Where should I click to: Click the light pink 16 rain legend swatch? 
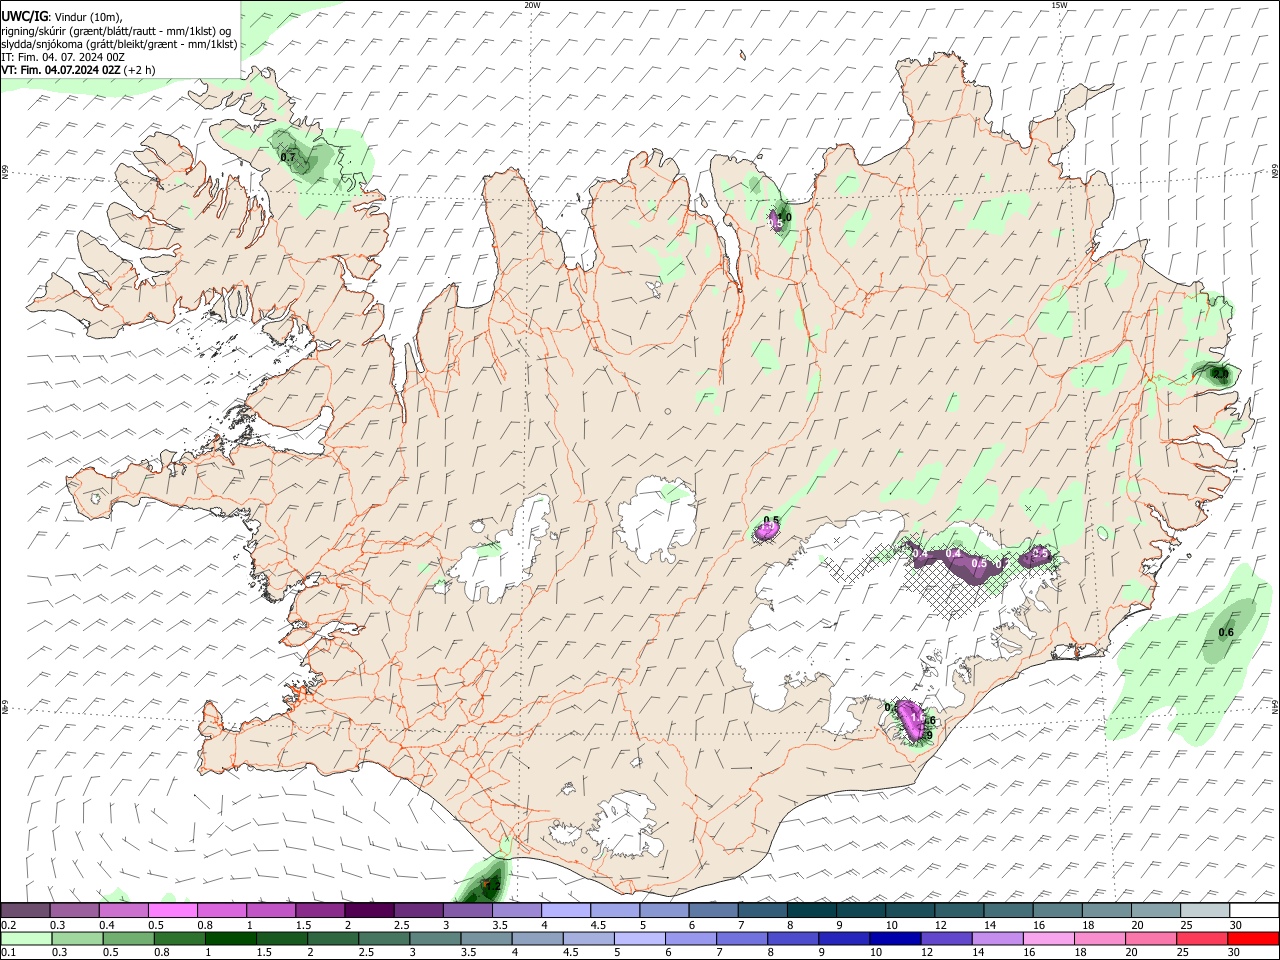pyautogui.click(x=1049, y=938)
